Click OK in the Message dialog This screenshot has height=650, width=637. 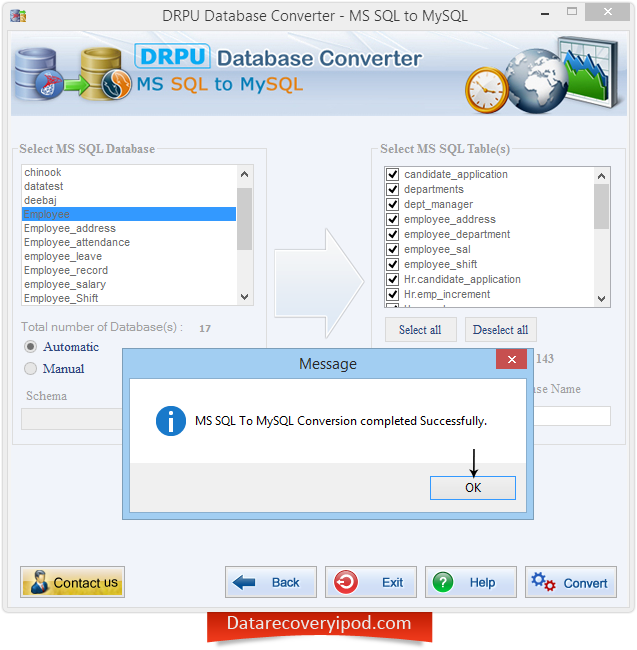pos(472,488)
